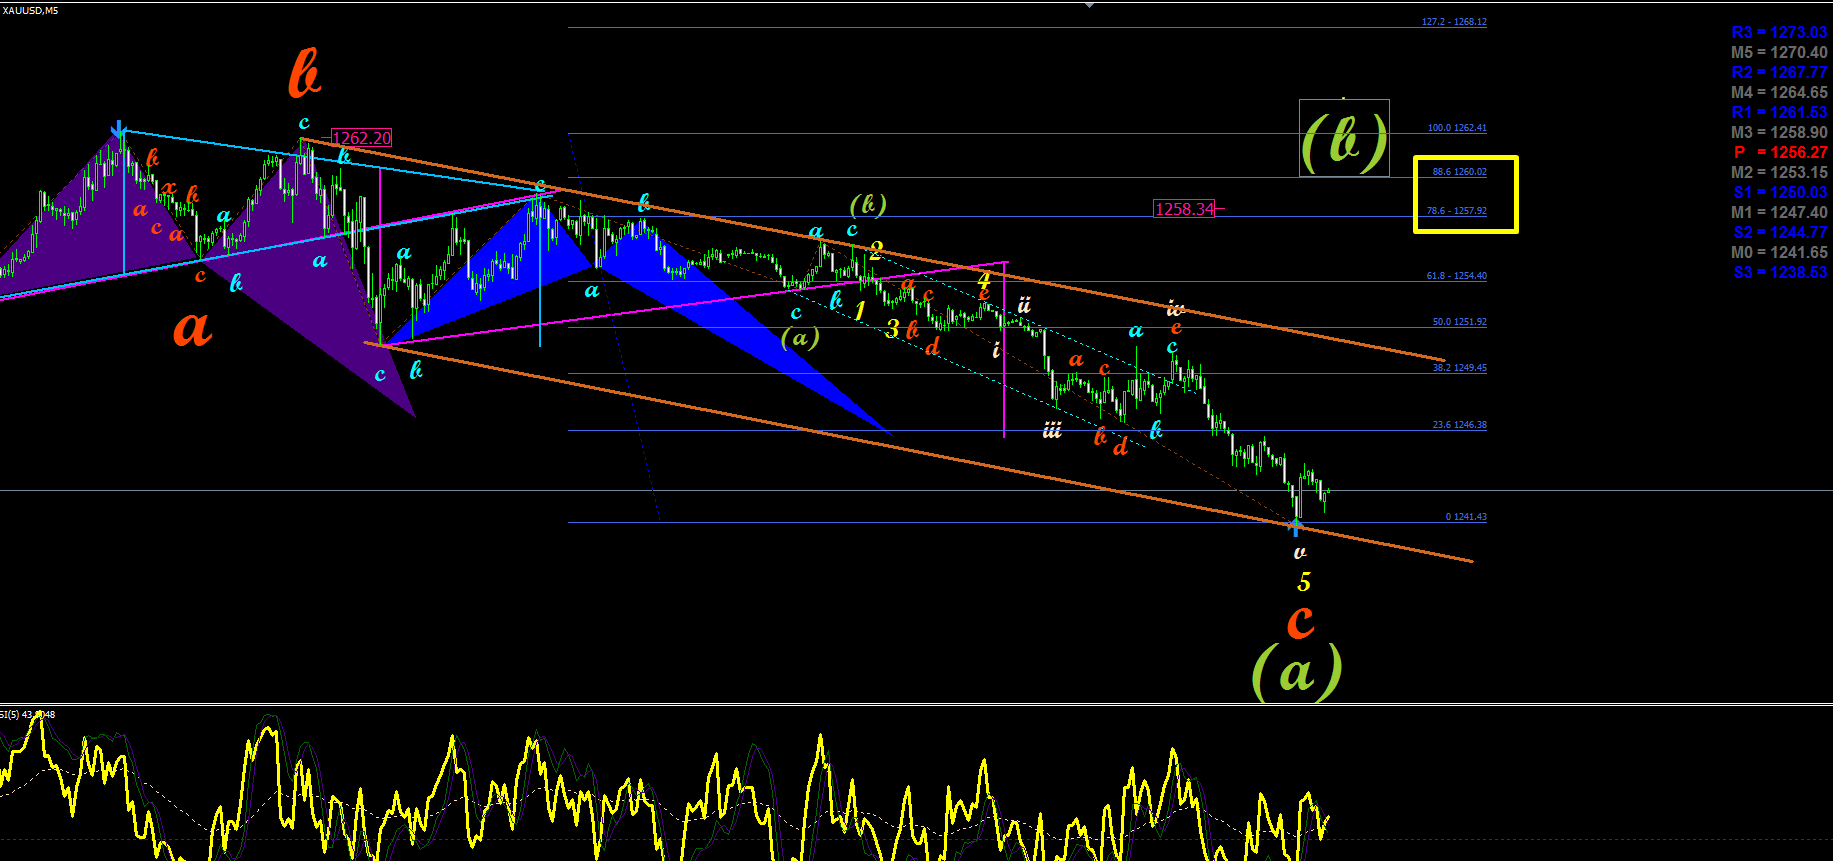Image resolution: width=1833 pixels, height=861 pixels.
Task: Select the 0 1241.43 Fibonacci level label
Action: tap(1466, 517)
